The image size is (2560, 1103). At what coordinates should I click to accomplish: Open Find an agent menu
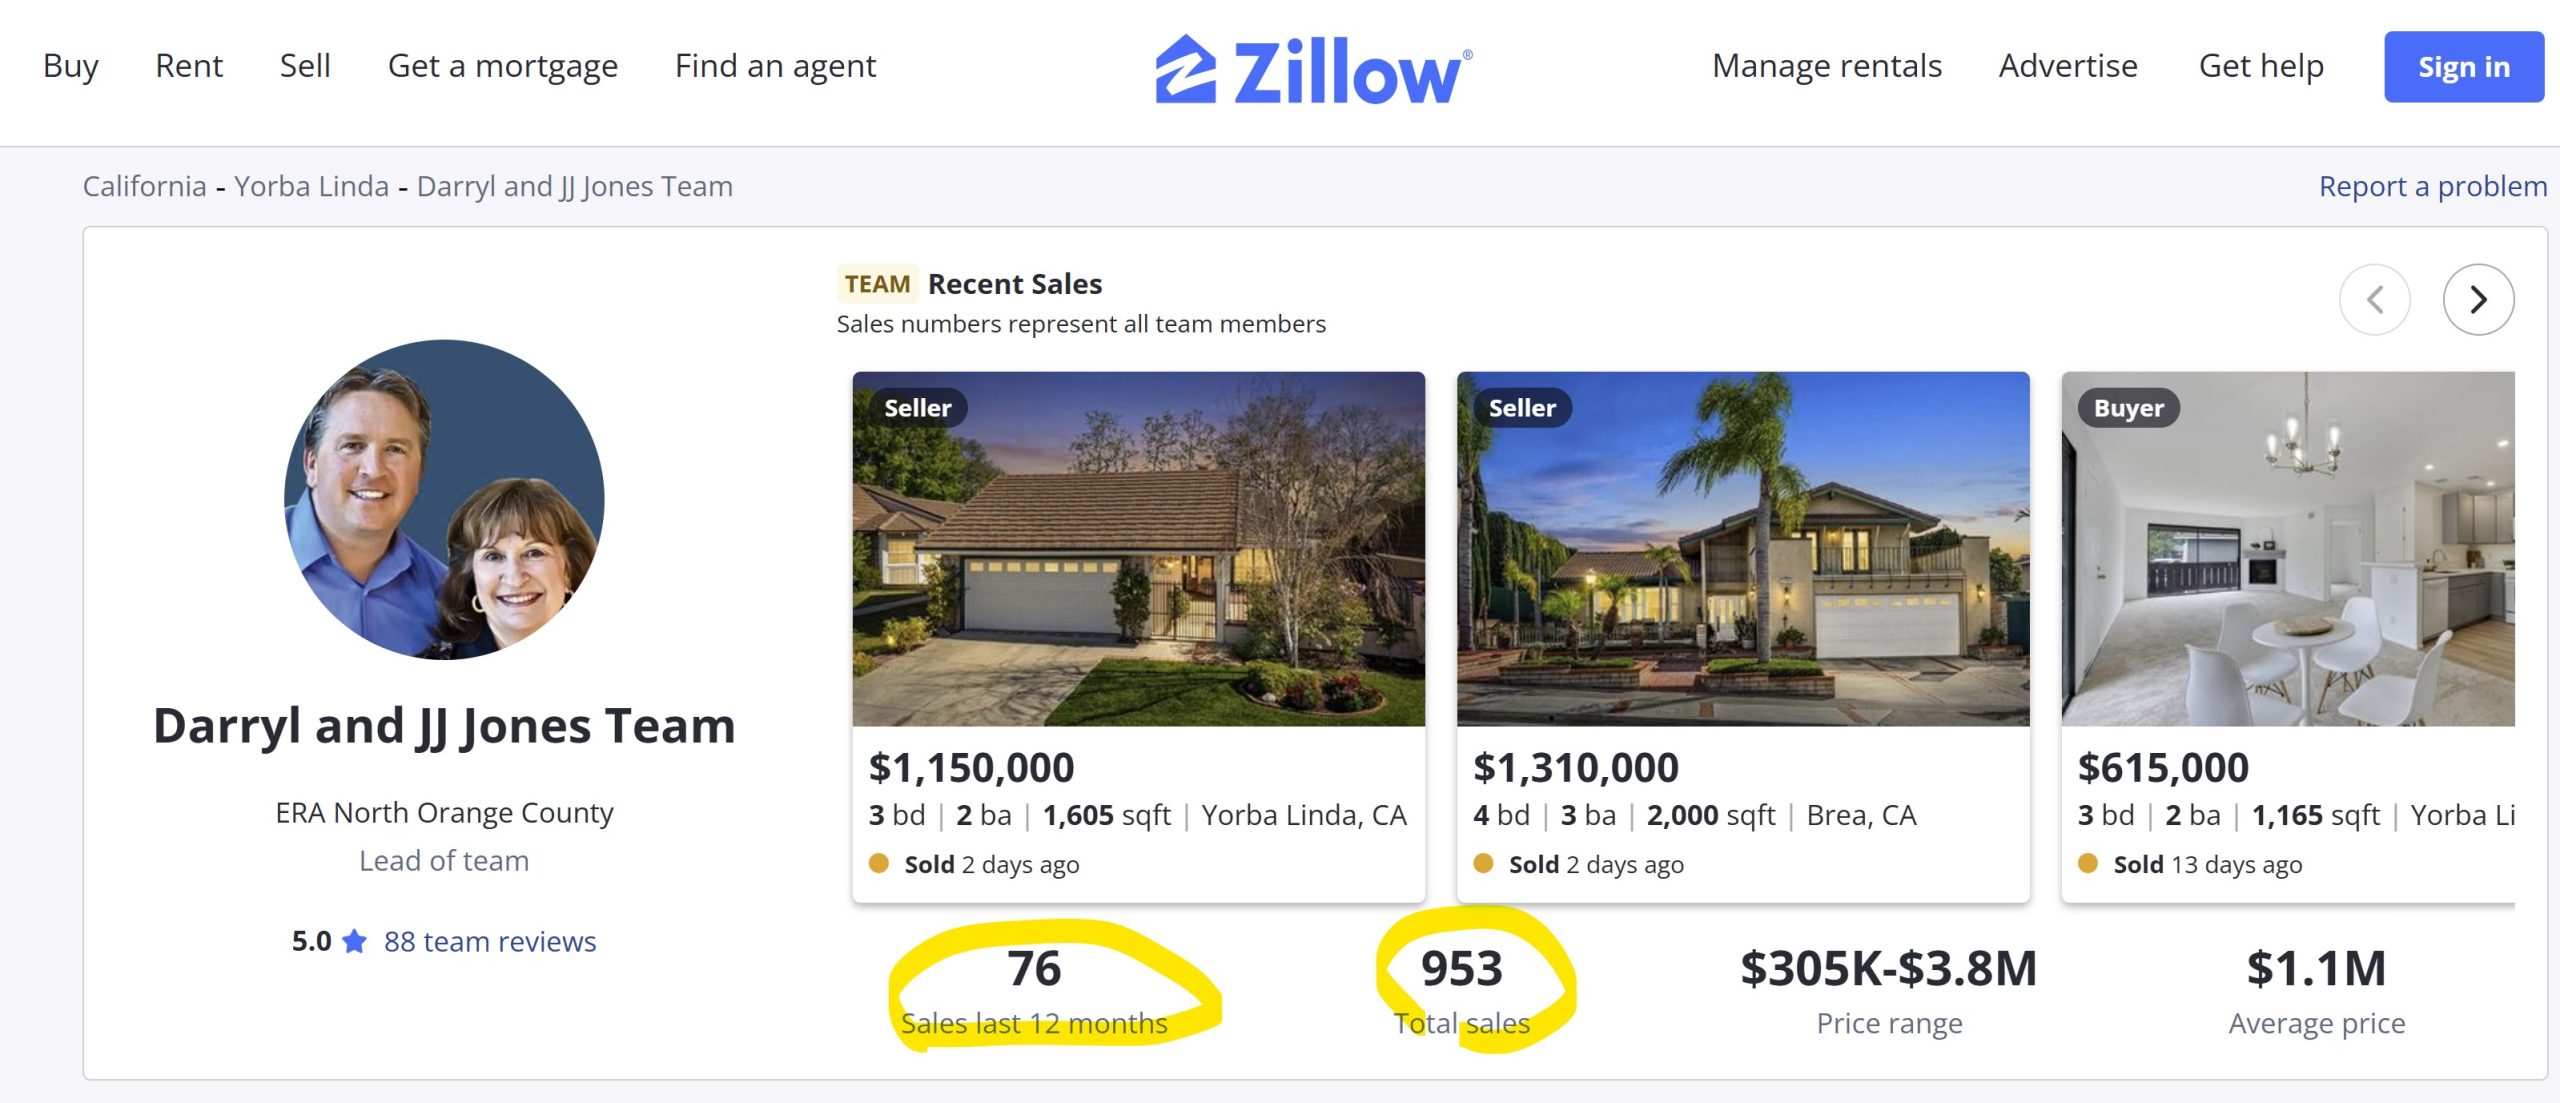(775, 66)
